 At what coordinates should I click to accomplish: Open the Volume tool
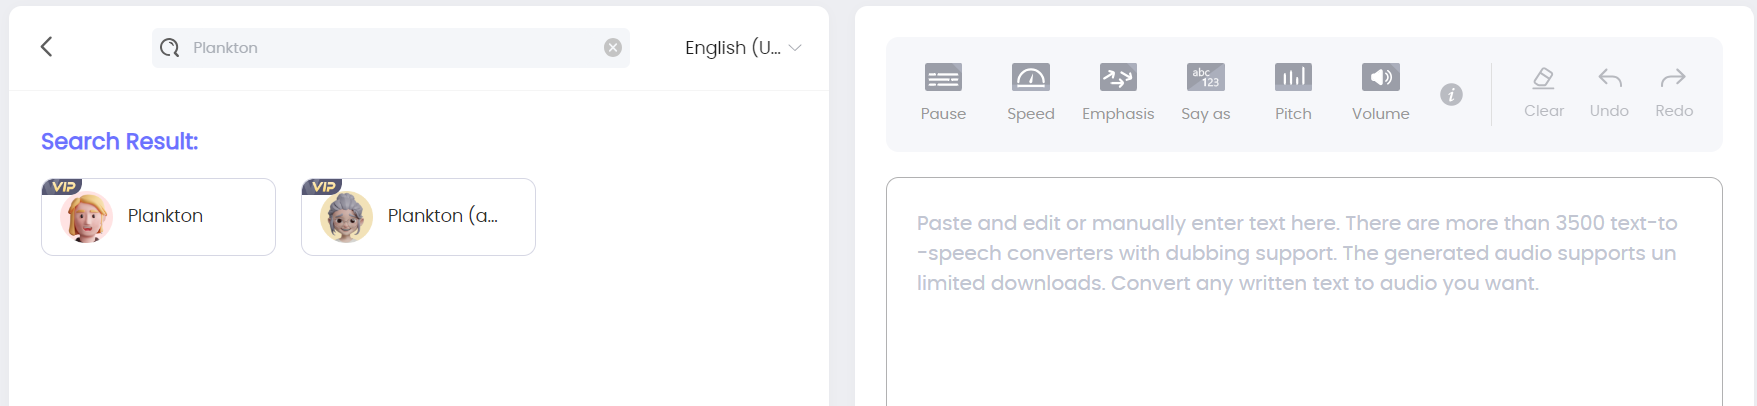click(x=1380, y=92)
